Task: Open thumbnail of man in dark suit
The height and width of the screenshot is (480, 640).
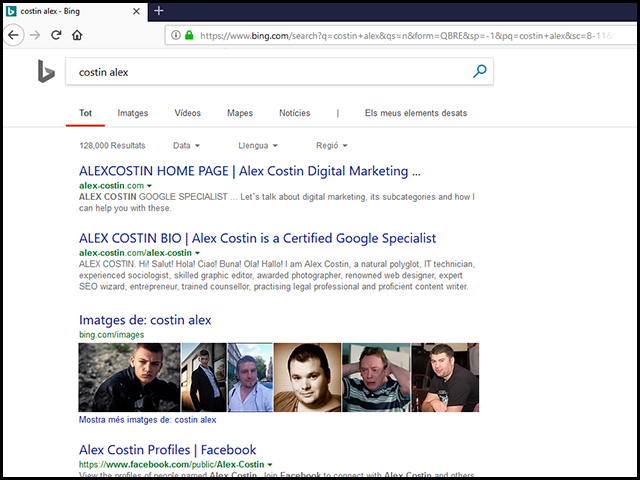Action: coord(204,377)
